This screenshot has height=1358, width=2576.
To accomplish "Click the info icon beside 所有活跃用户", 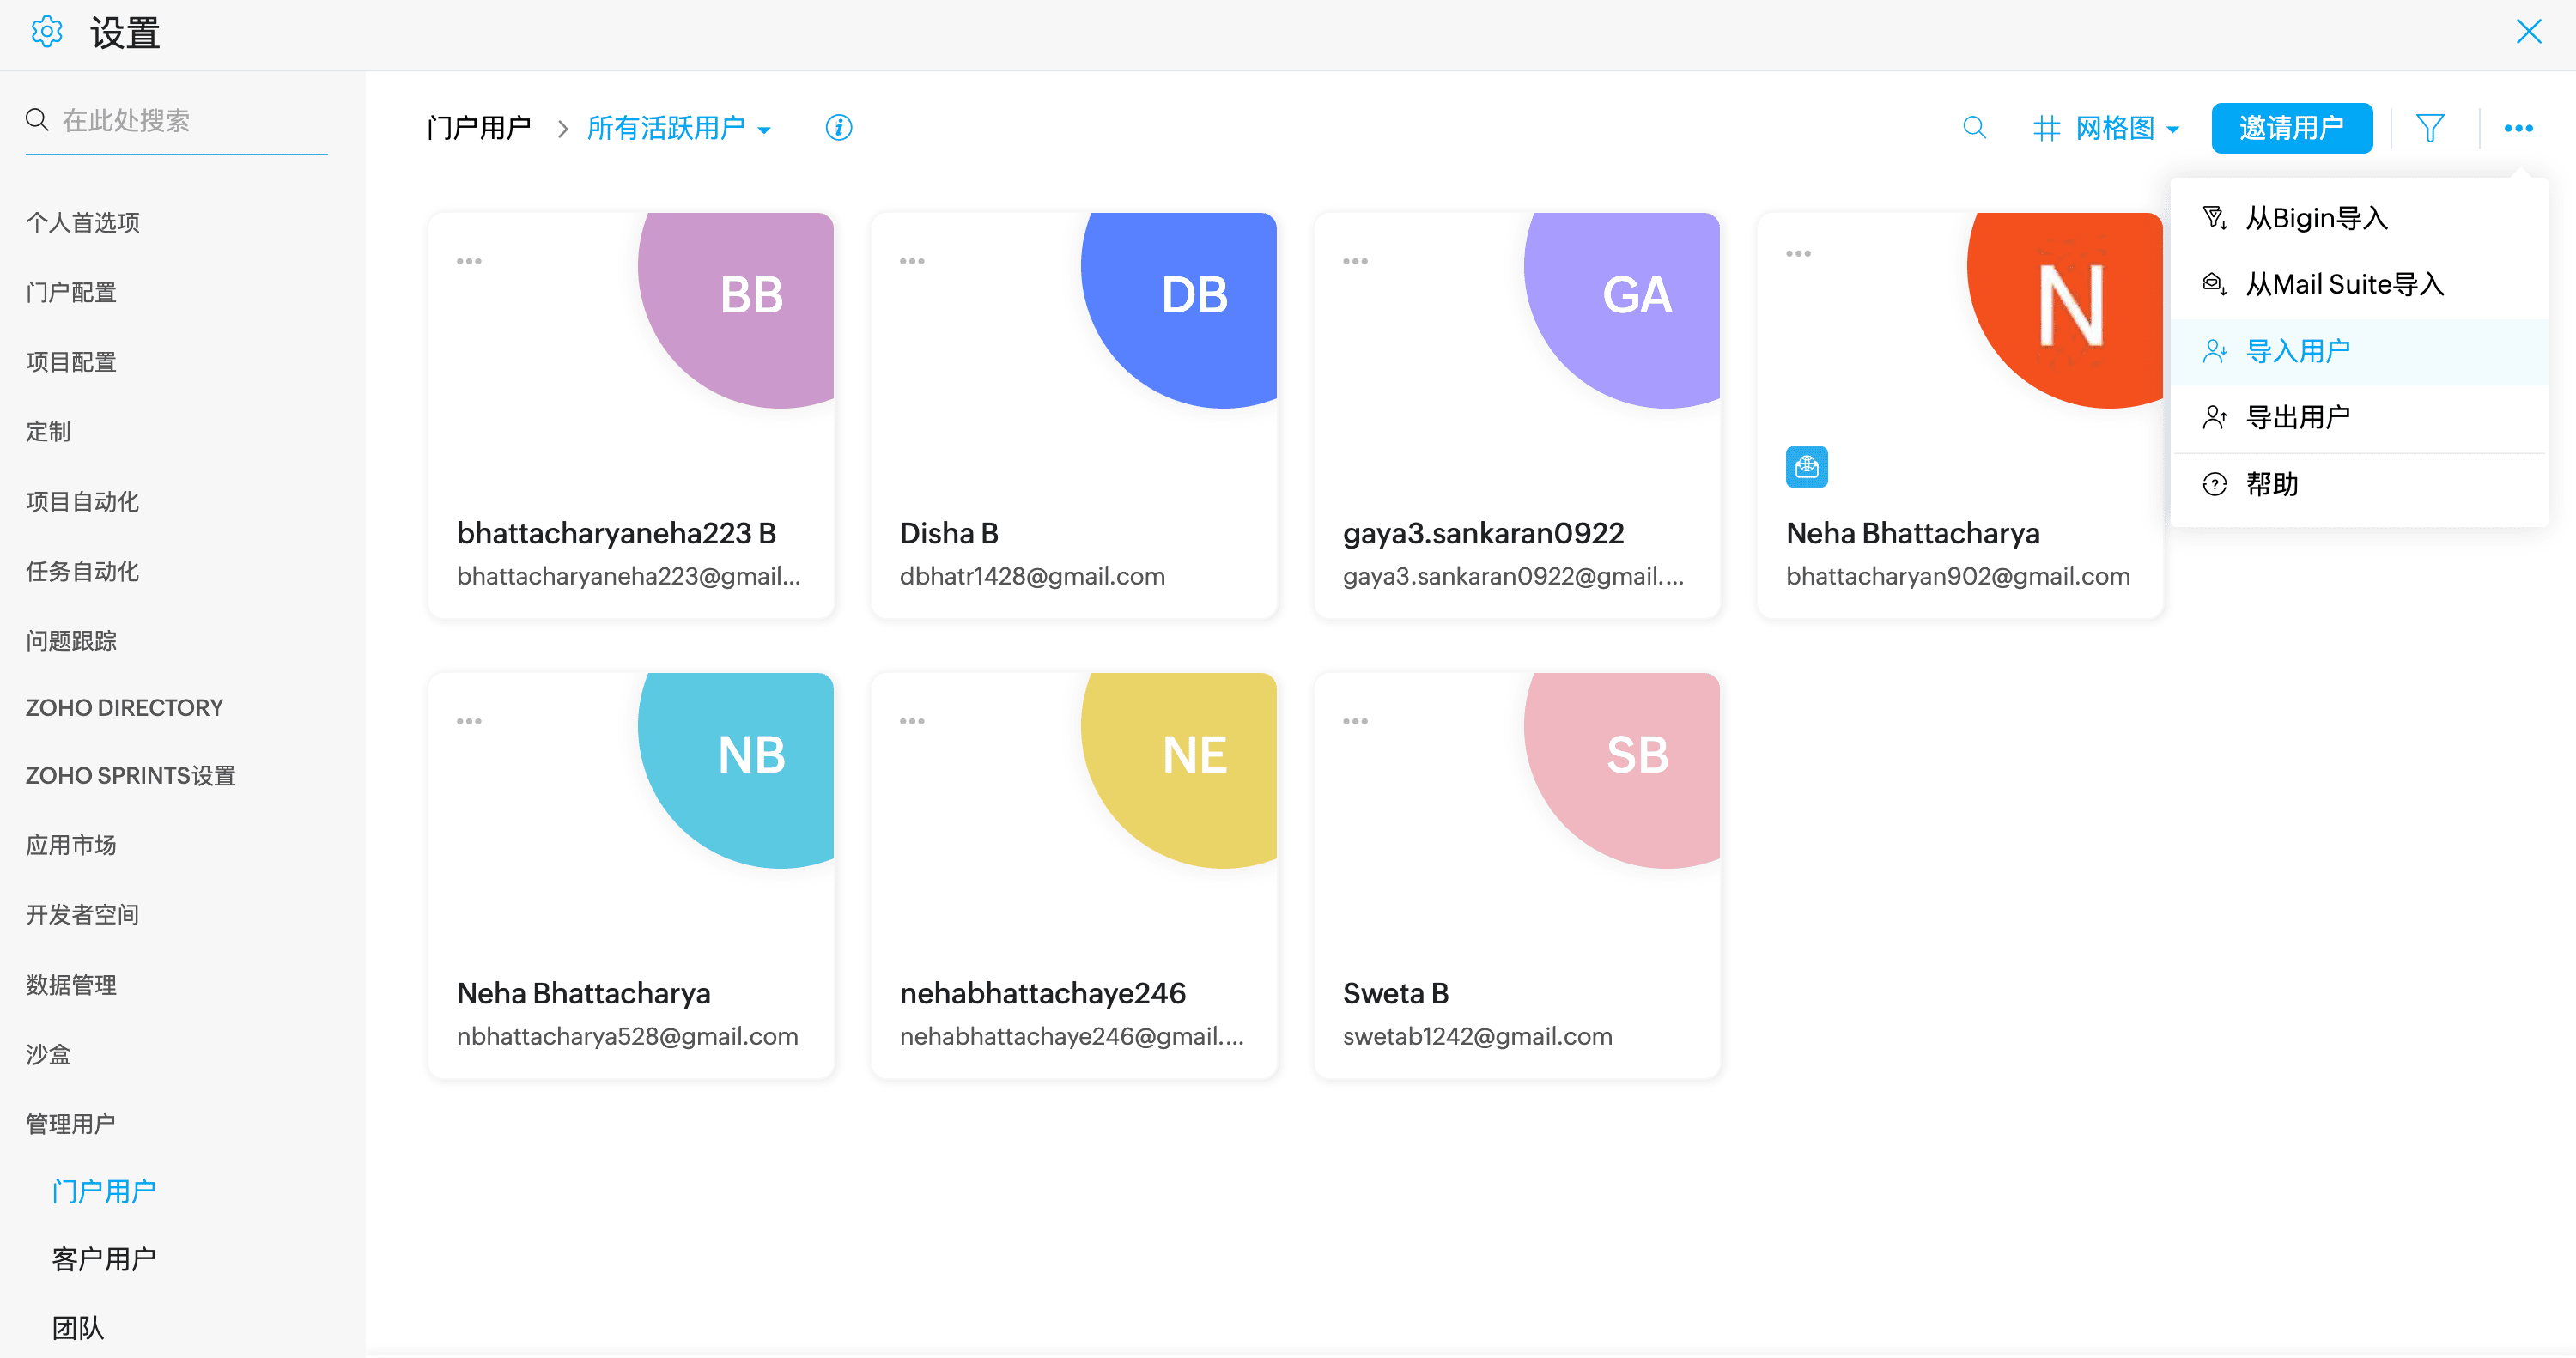I will point(838,128).
